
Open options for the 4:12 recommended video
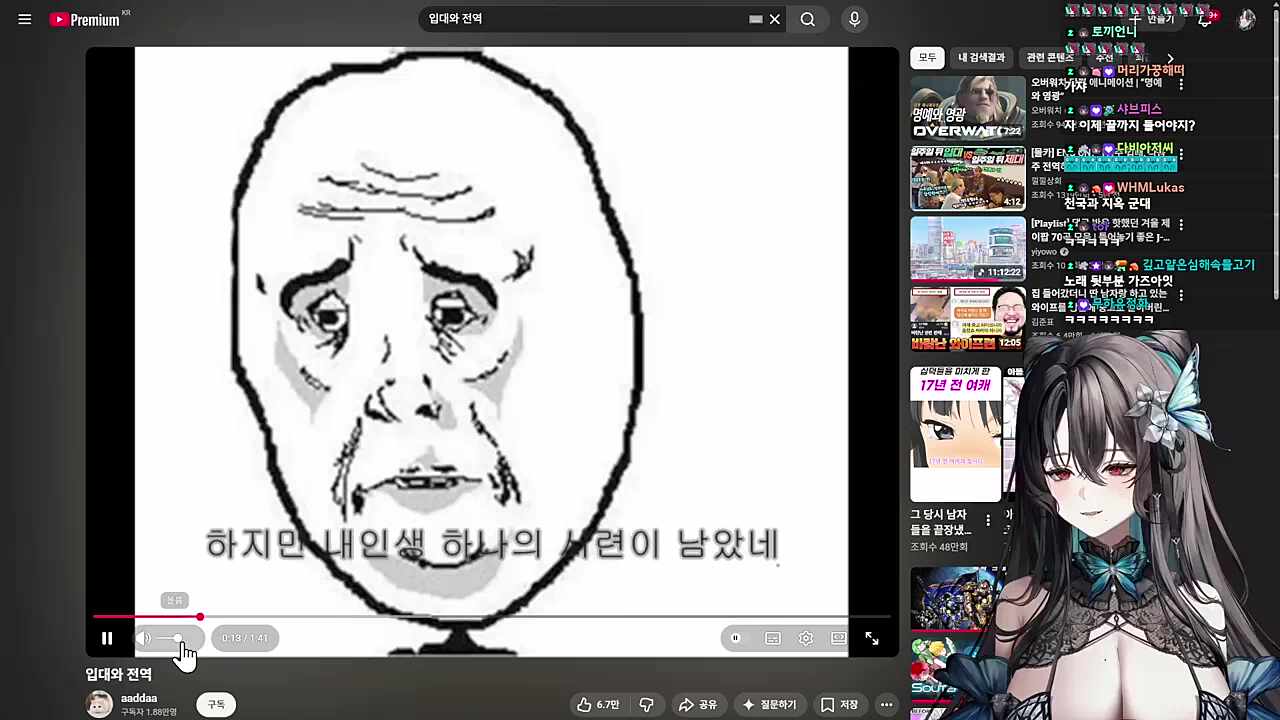(1181, 155)
